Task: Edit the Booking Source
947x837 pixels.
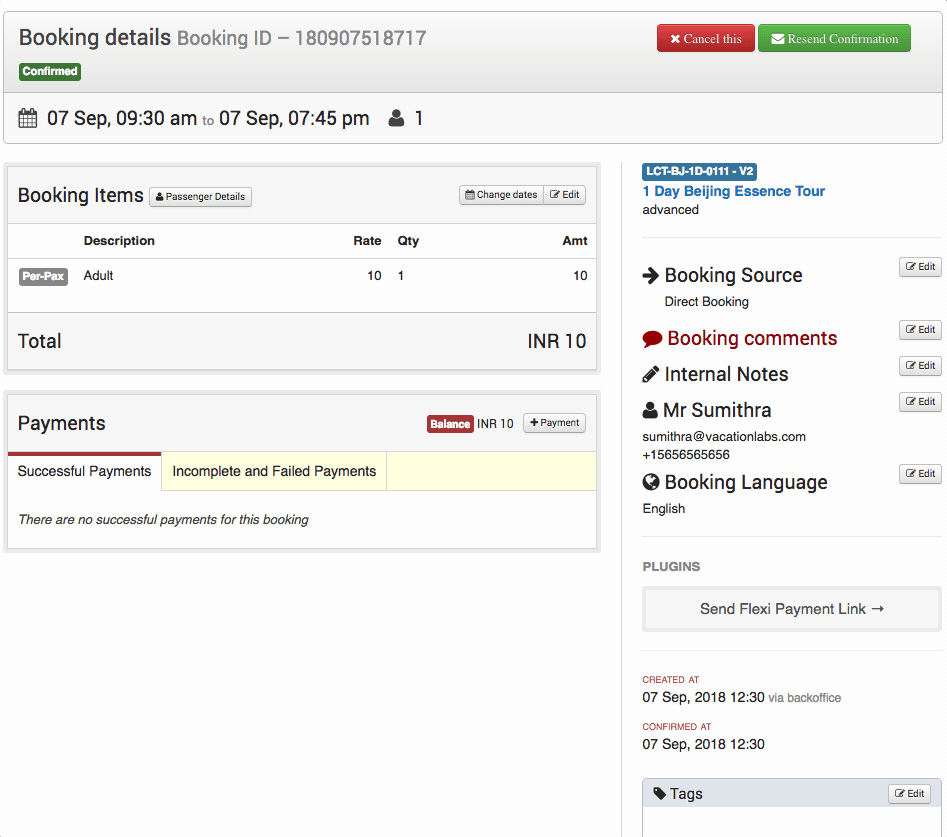Action: [919, 267]
